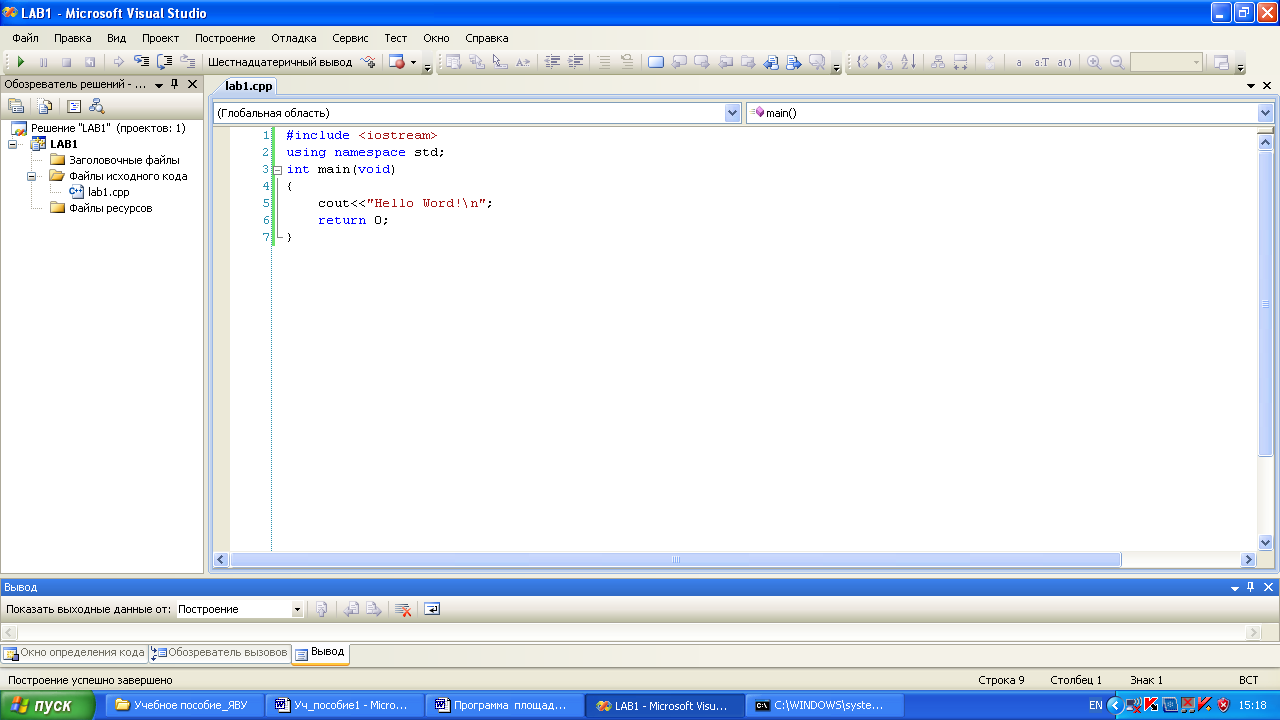The width and height of the screenshot is (1280, 720).
Task: Click Find Message in Code output icon
Action: 321,609
